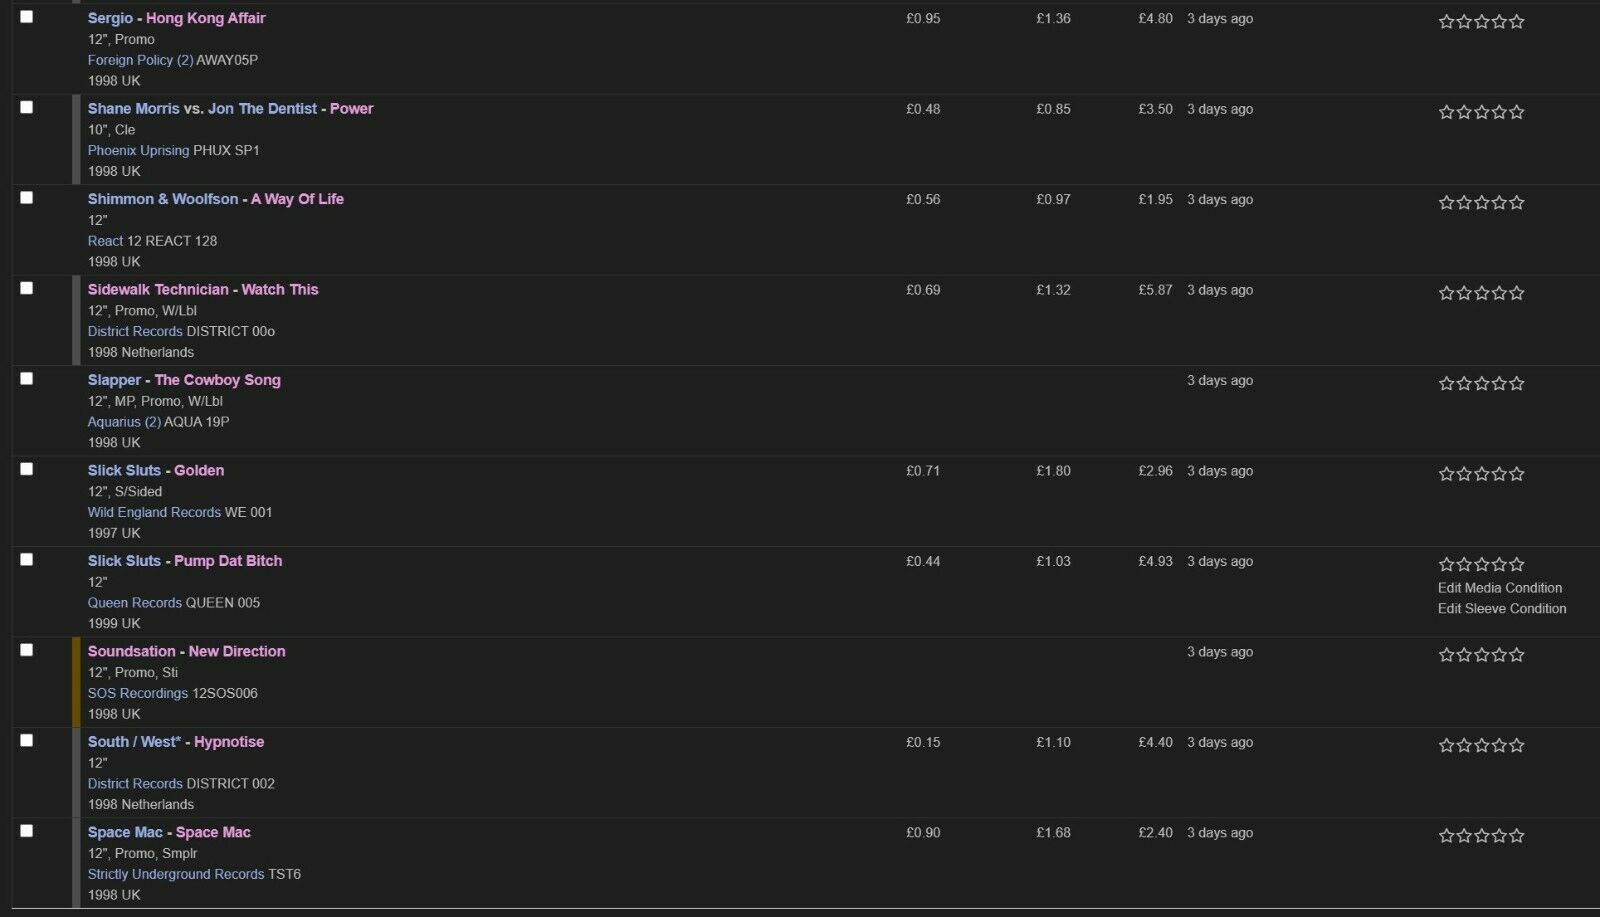Select the Slapper Cowboy Song row checkbox
The image size is (1600, 917).
click(x=27, y=379)
